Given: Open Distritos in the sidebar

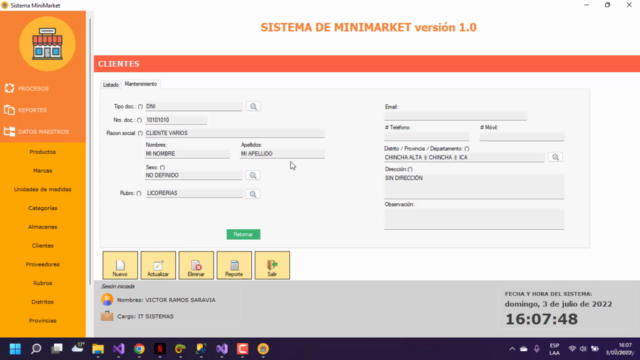Looking at the screenshot, I should point(42,302).
